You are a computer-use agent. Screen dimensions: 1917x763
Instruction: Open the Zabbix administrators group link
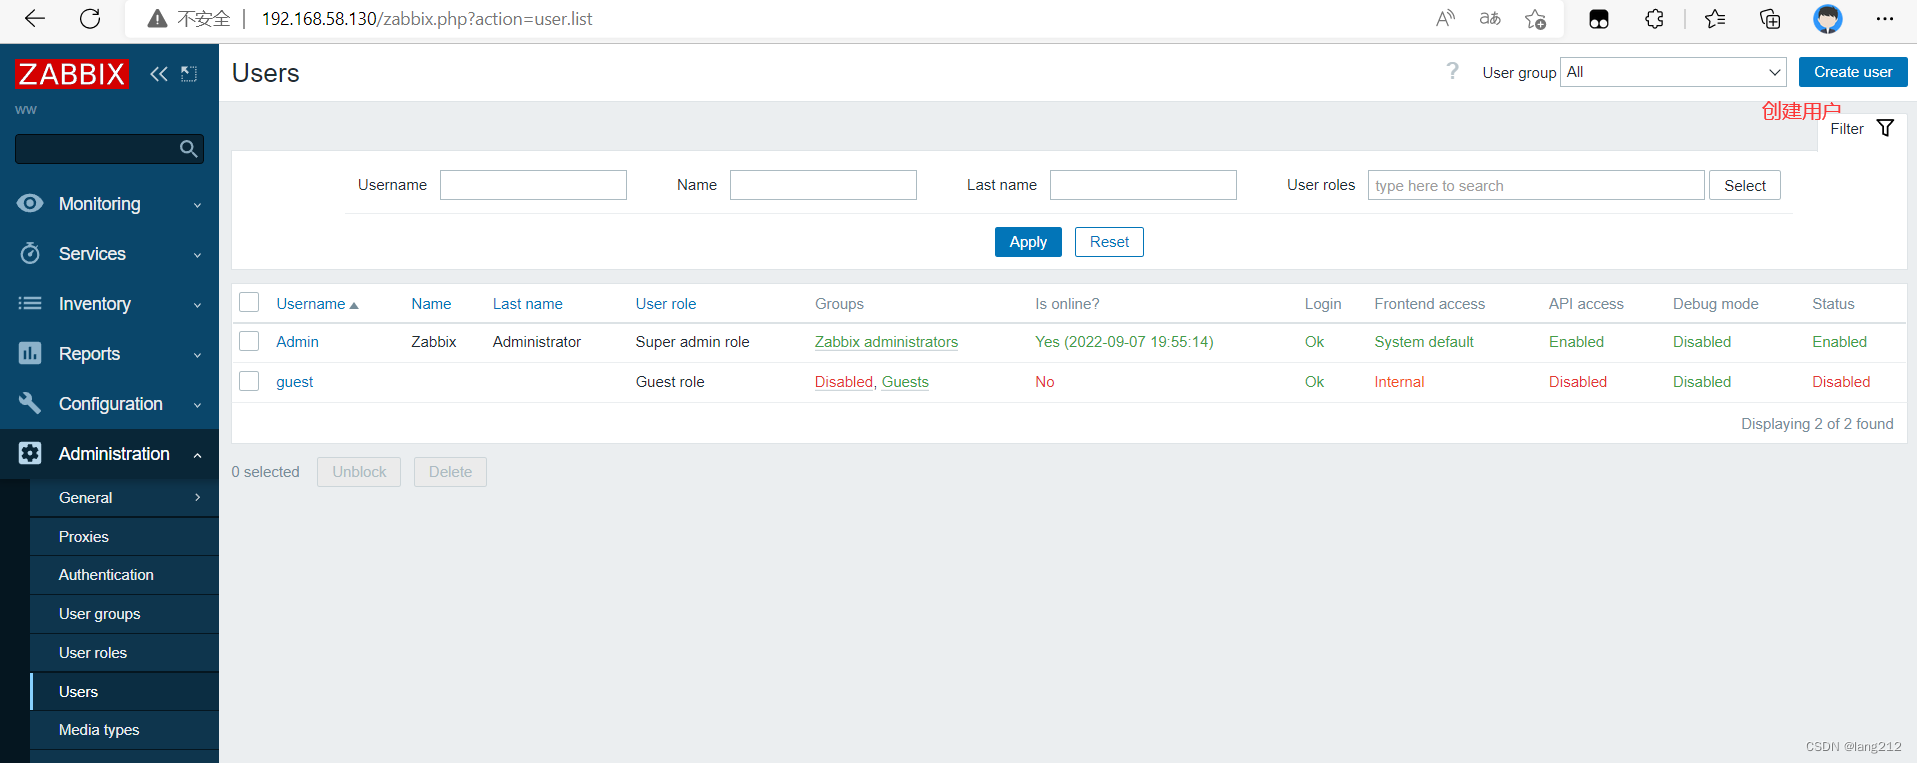pyautogui.click(x=886, y=342)
